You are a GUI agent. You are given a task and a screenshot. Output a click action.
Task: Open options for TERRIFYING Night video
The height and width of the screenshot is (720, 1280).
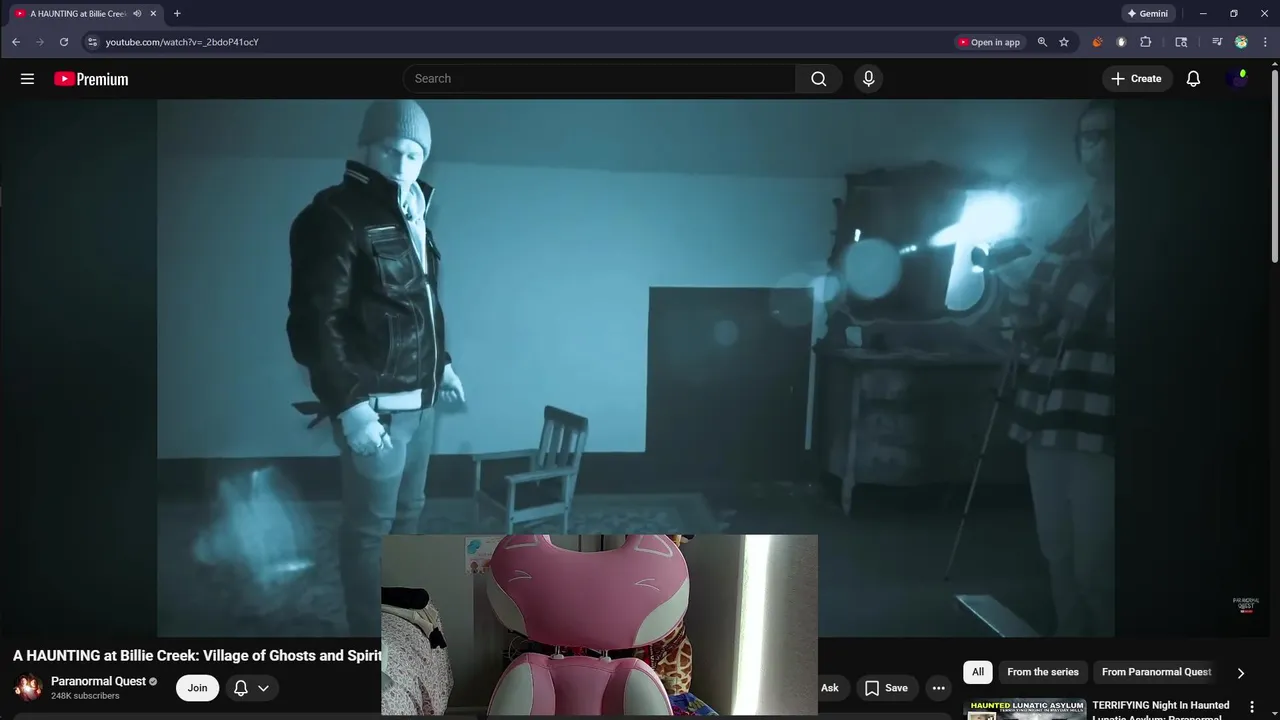[x=1251, y=707]
